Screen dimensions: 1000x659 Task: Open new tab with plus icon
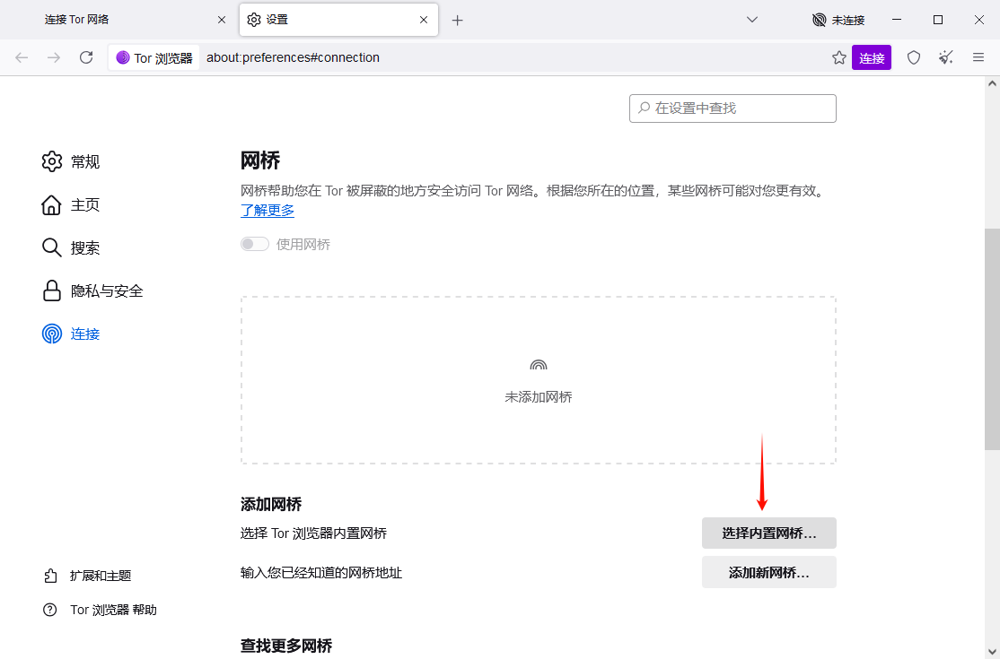(457, 20)
